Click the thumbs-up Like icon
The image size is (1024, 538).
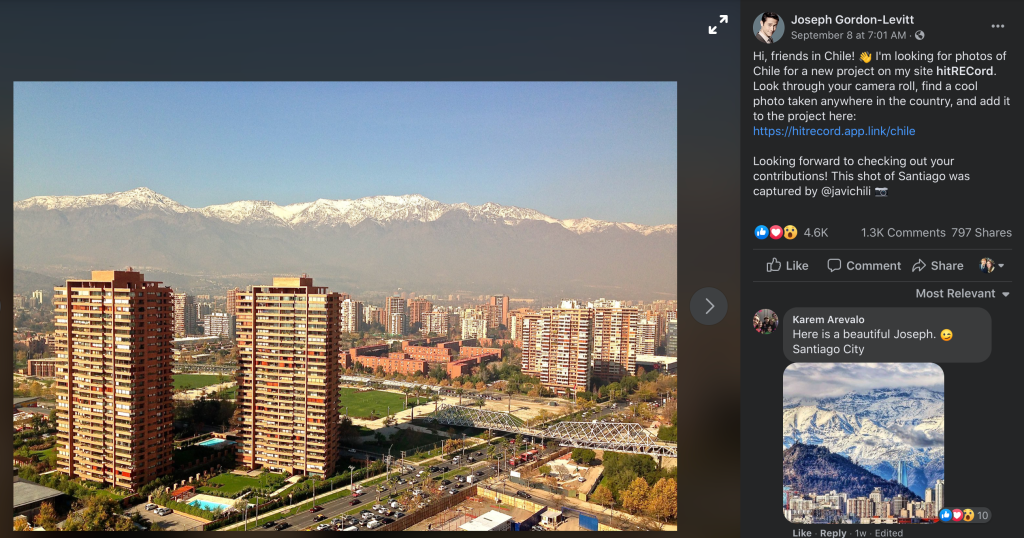click(x=774, y=265)
